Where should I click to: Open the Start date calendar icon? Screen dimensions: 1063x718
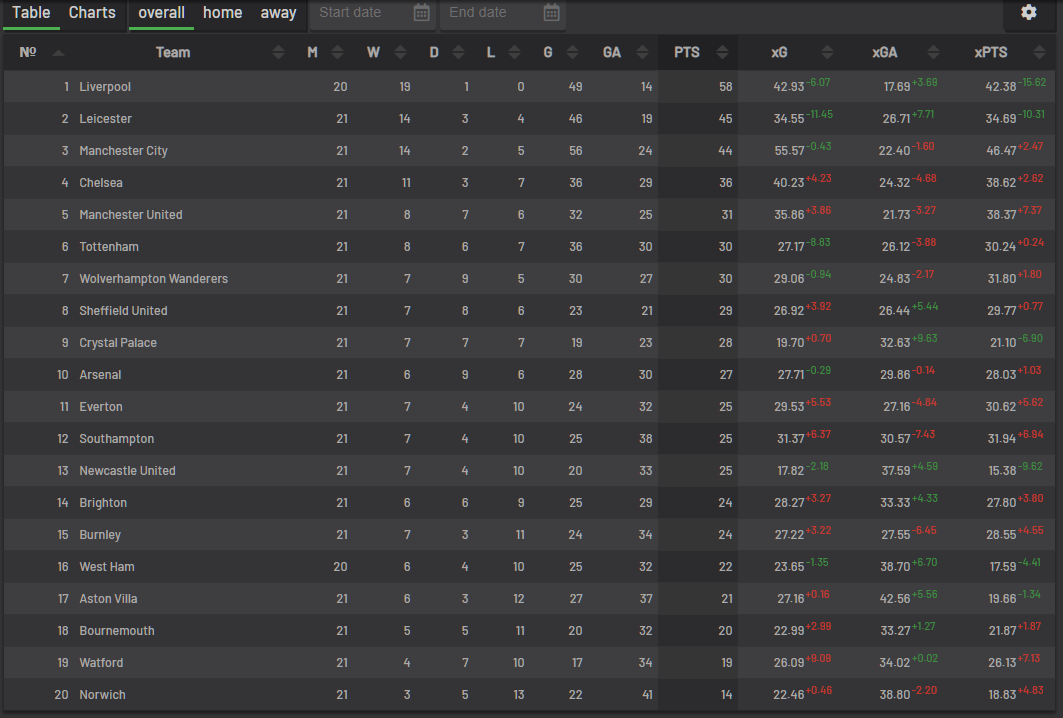tap(421, 12)
